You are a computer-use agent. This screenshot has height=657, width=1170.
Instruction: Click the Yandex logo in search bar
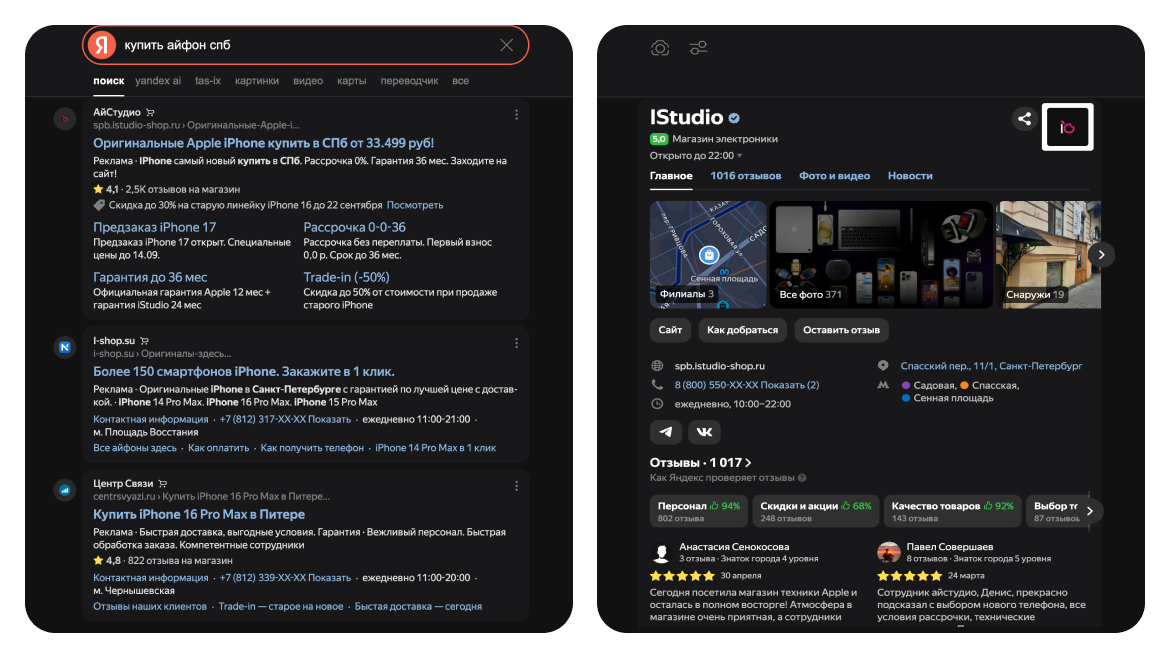pos(101,45)
